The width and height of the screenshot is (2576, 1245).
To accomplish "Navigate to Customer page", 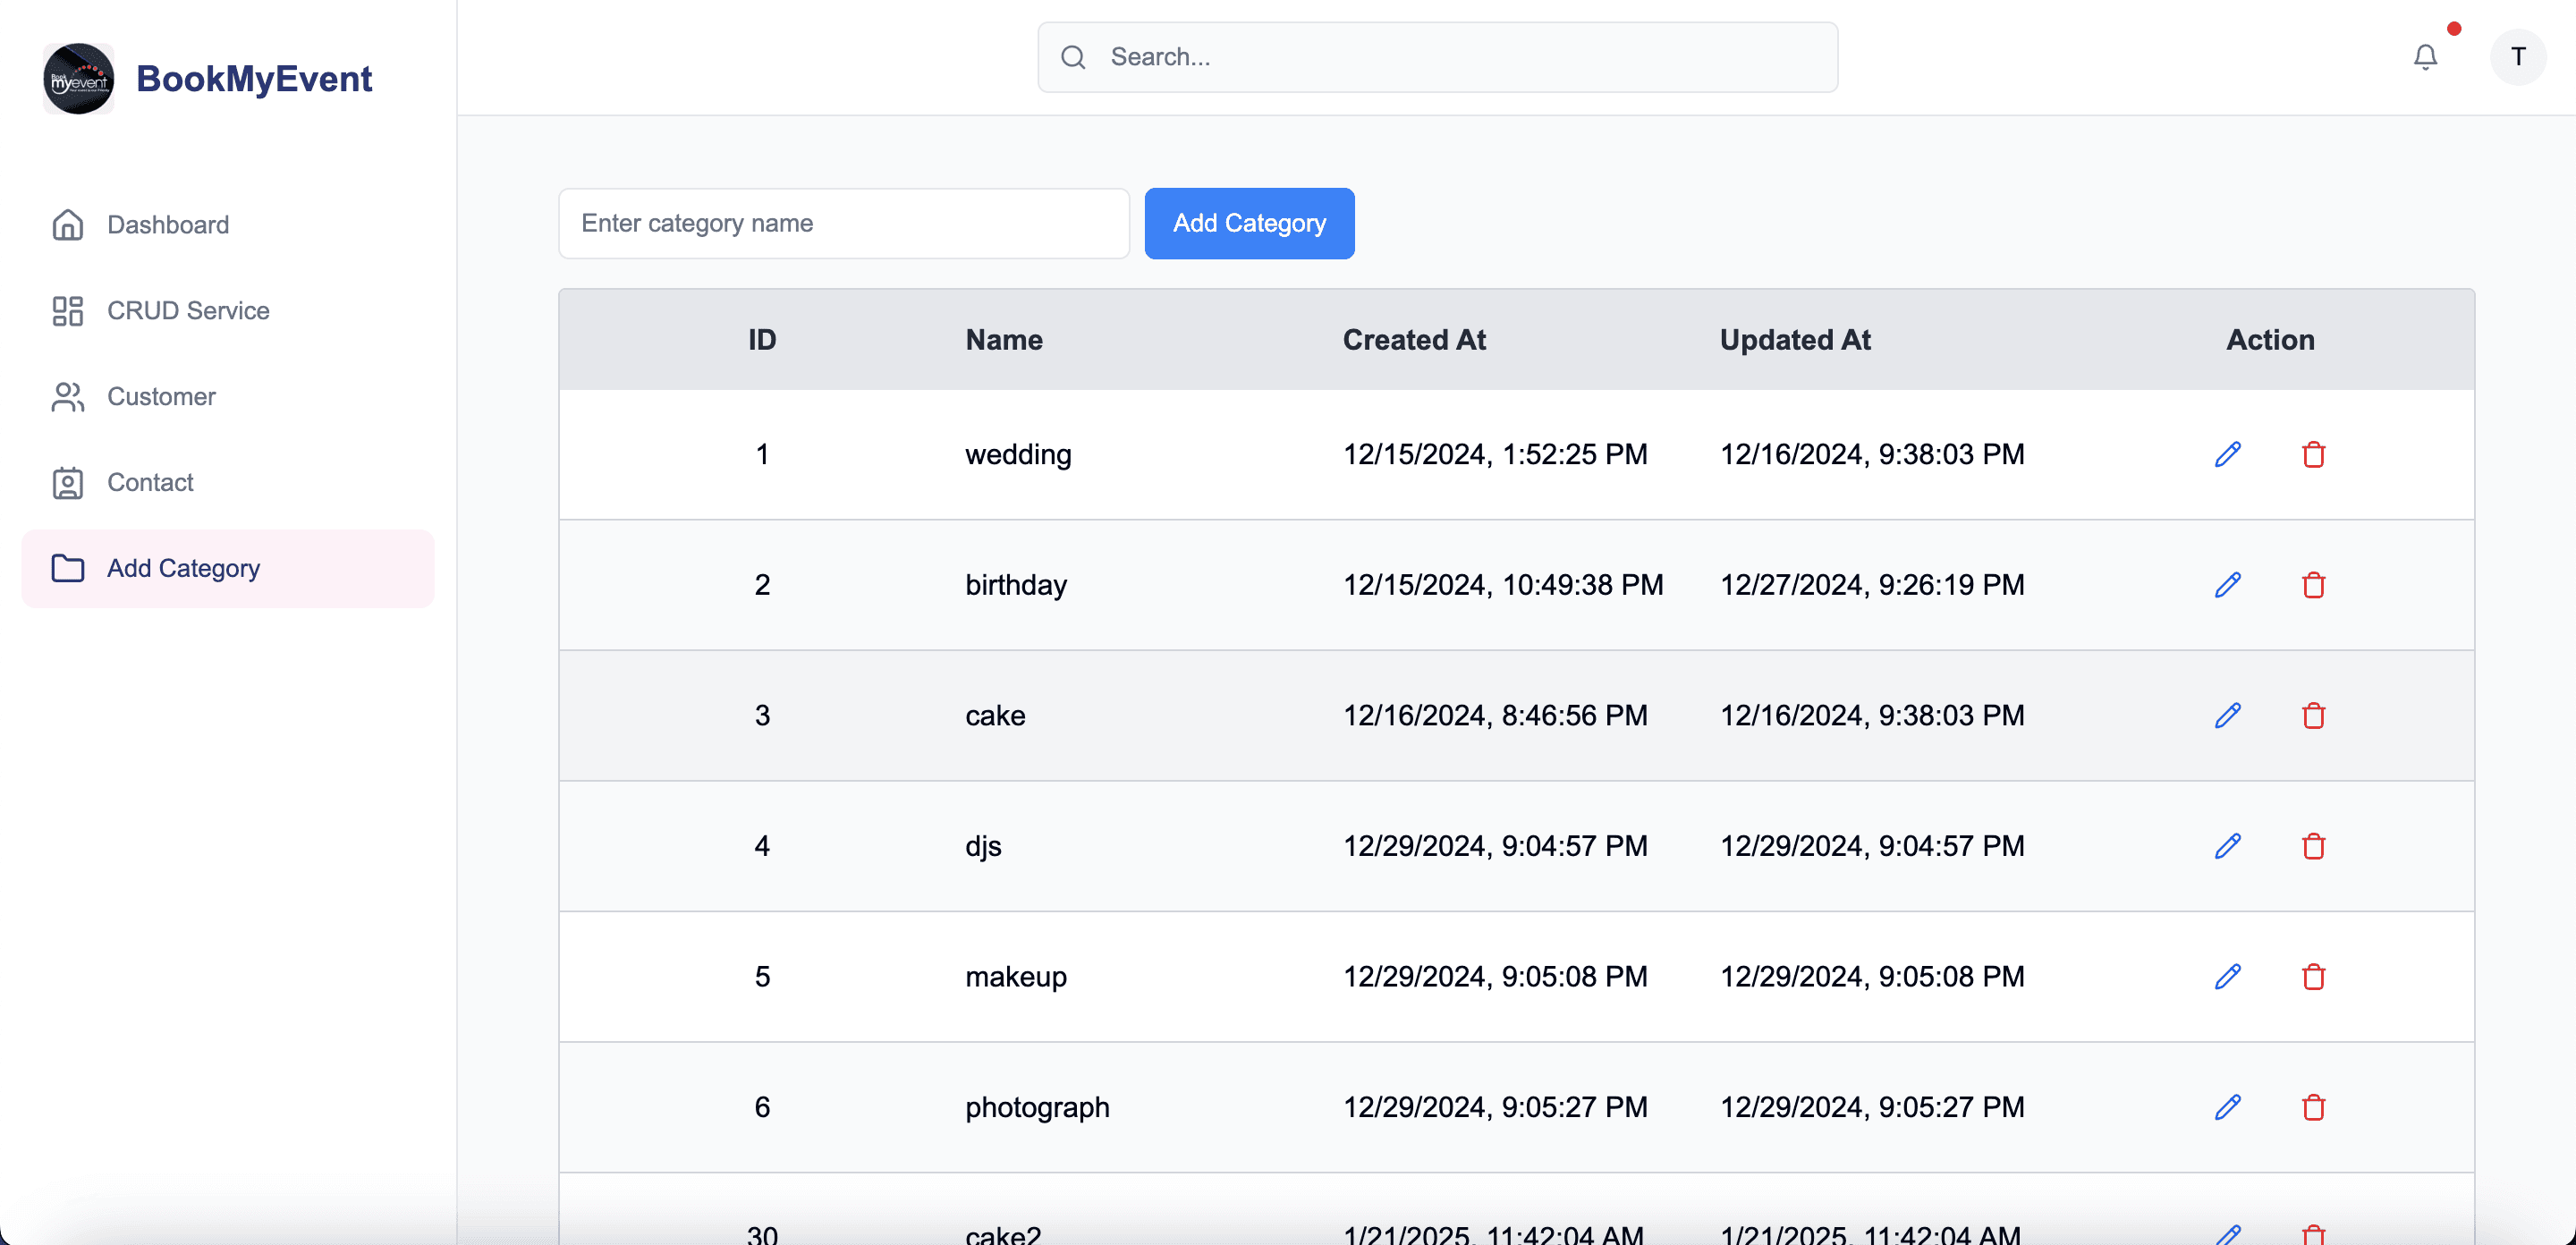I will tap(160, 397).
